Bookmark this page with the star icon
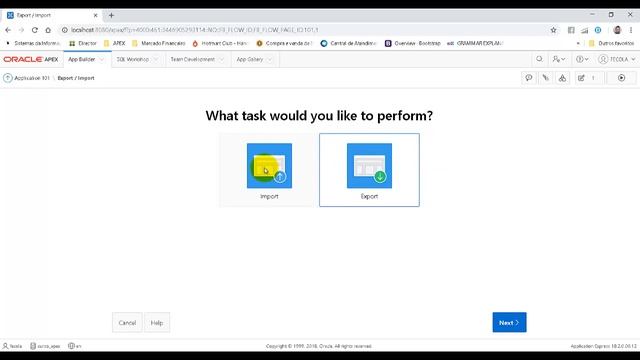Viewport: 640px width, 360px height. 553,30
